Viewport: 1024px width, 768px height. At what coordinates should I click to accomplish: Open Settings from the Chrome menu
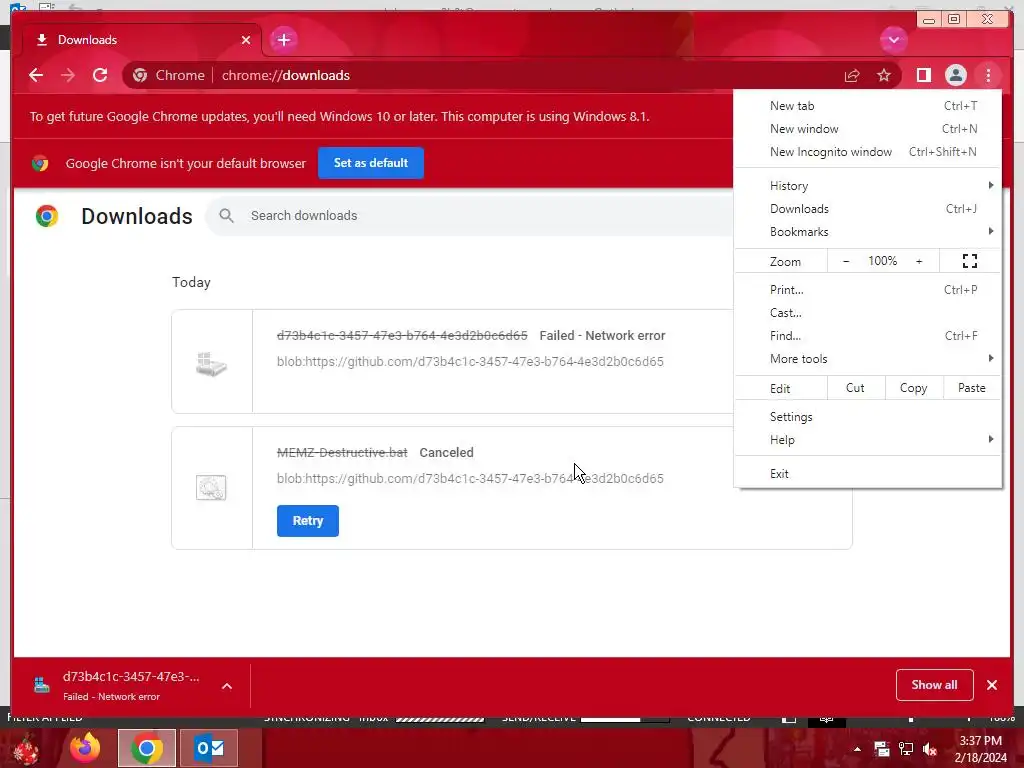868,417
